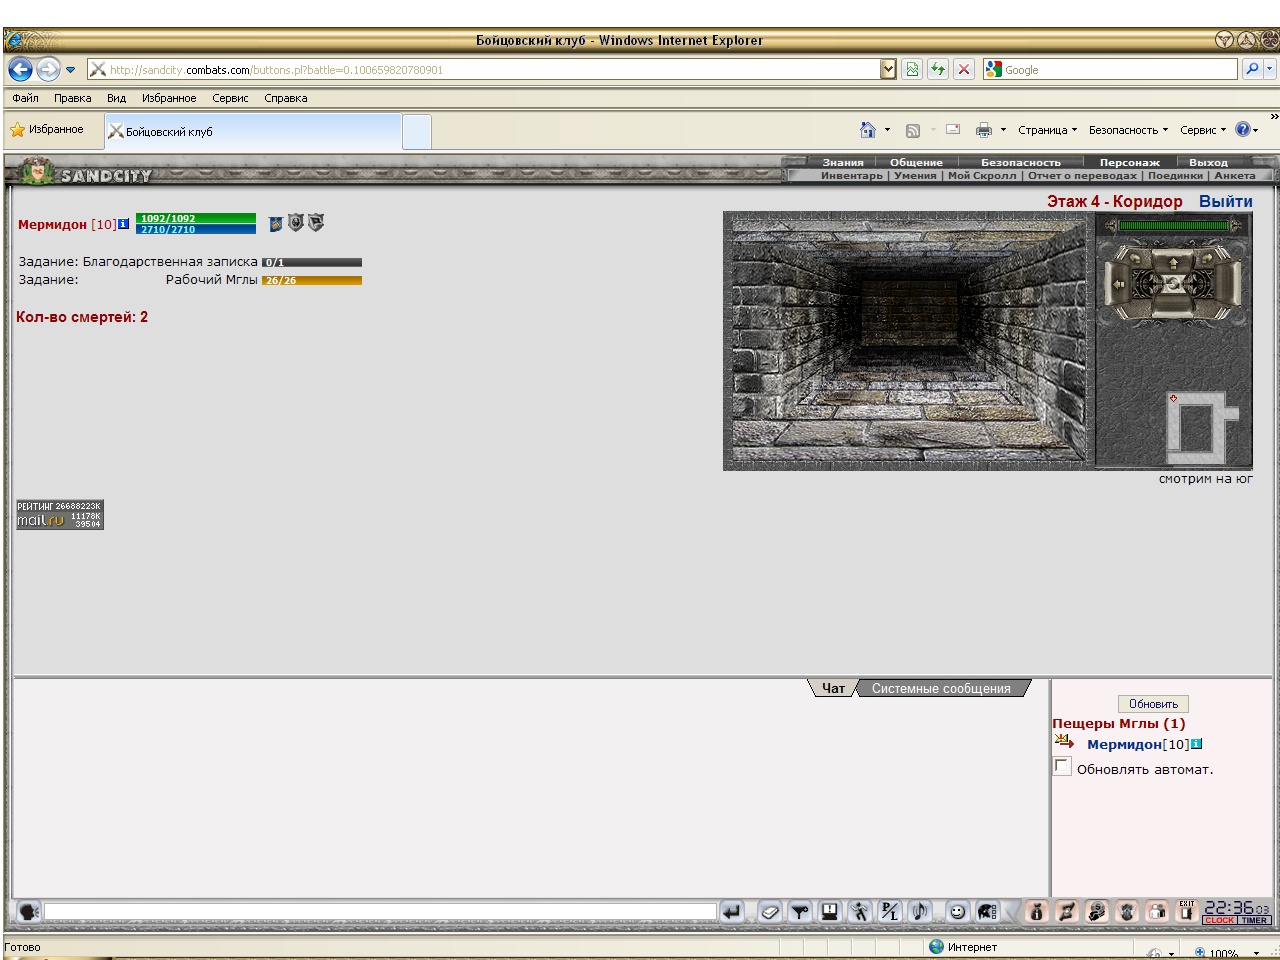Open the smiley emoticons picker
The width and height of the screenshot is (1280, 960).
(x=958, y=912)
